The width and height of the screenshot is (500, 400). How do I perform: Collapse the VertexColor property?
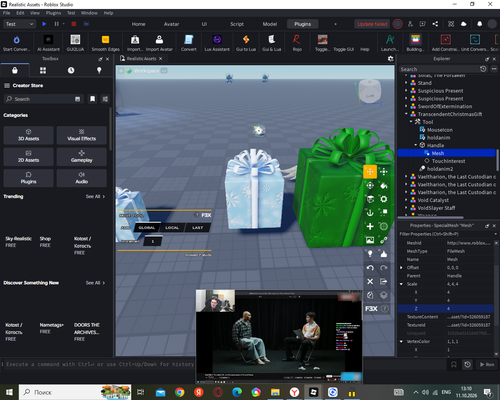(401, 341)
